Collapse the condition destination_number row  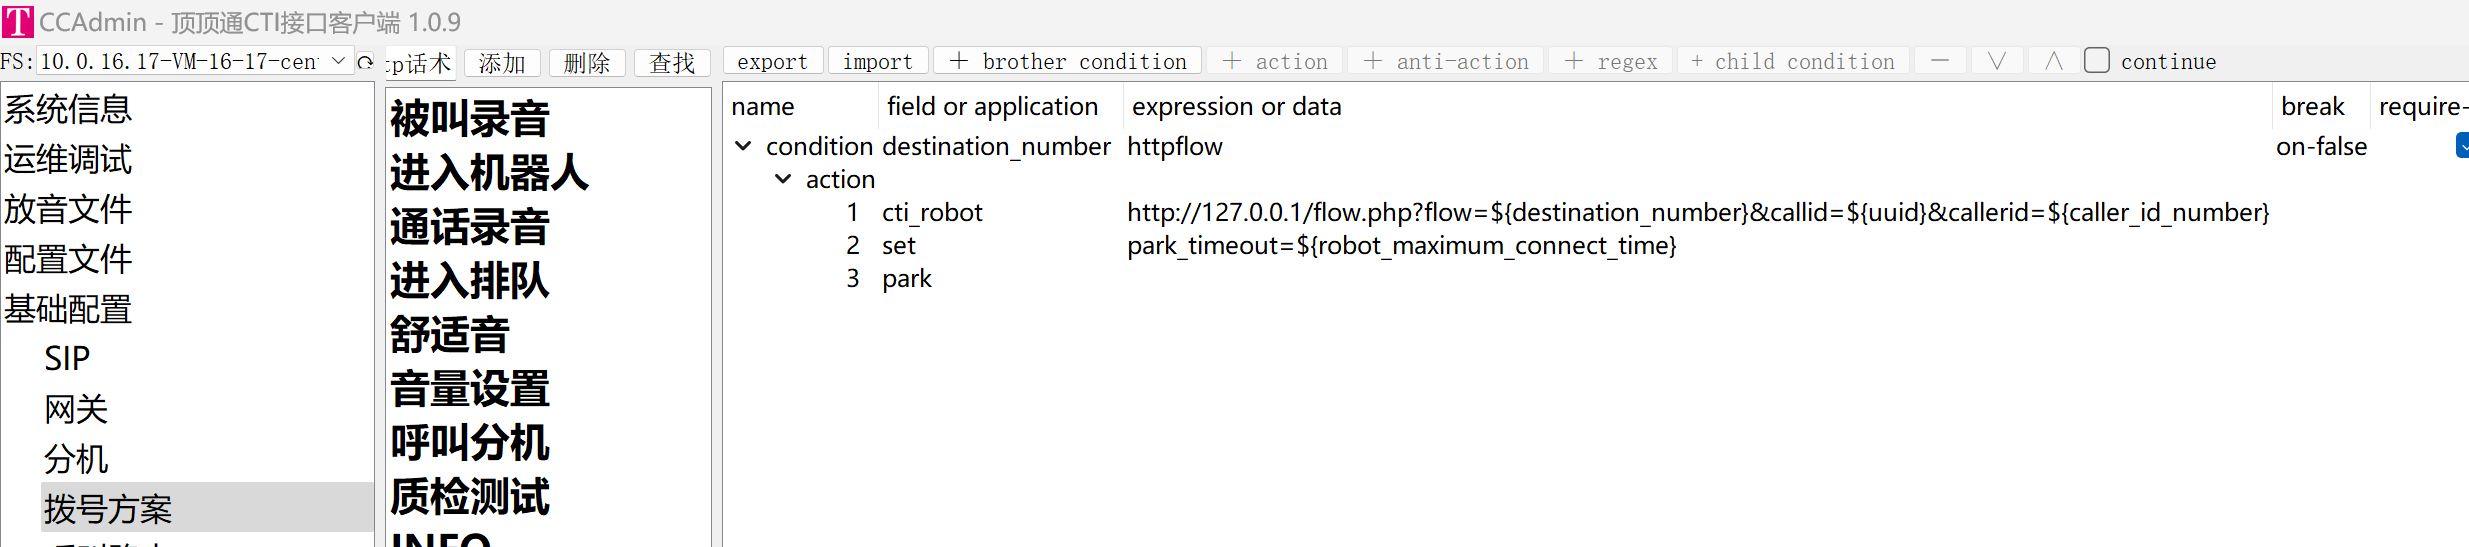[743, 146]
